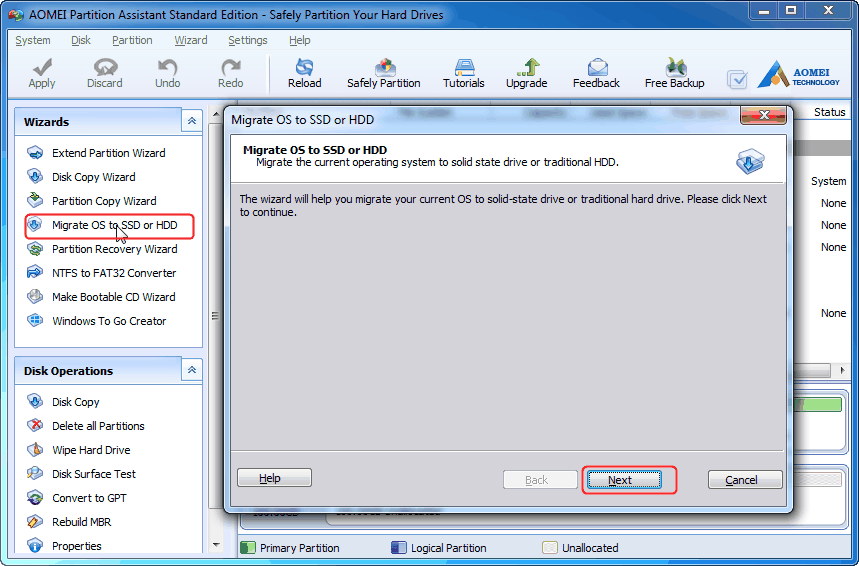The height and width of the screenshot is (566, 859).
Task: Click the Discard toolbar icon
Action: pyautogui.click(x=105, y=67)
